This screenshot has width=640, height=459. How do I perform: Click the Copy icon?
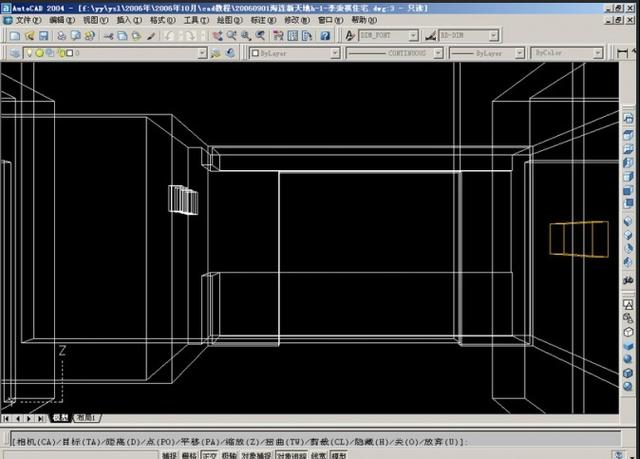tap(122, 36)
